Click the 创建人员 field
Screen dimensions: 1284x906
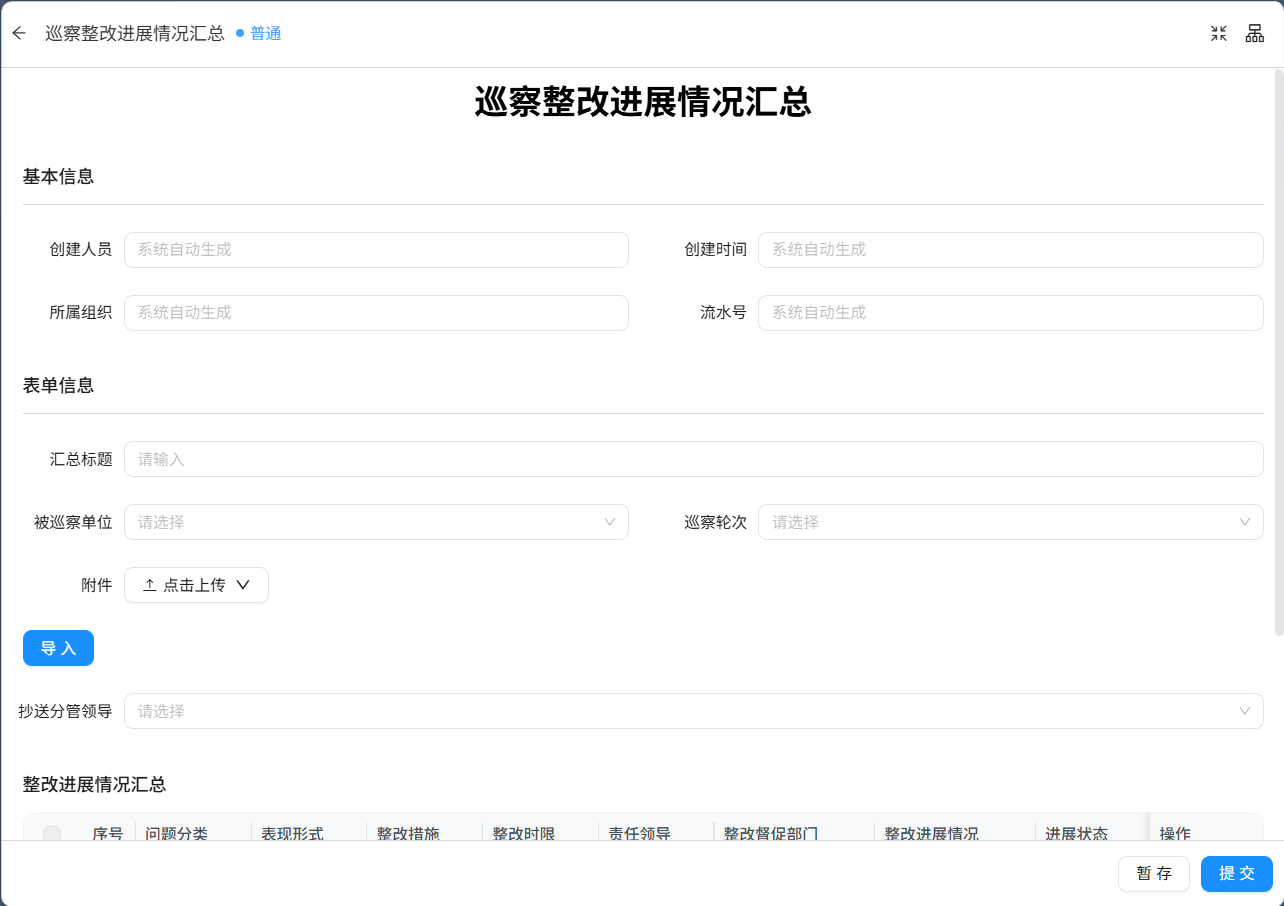tap(376, 250)
